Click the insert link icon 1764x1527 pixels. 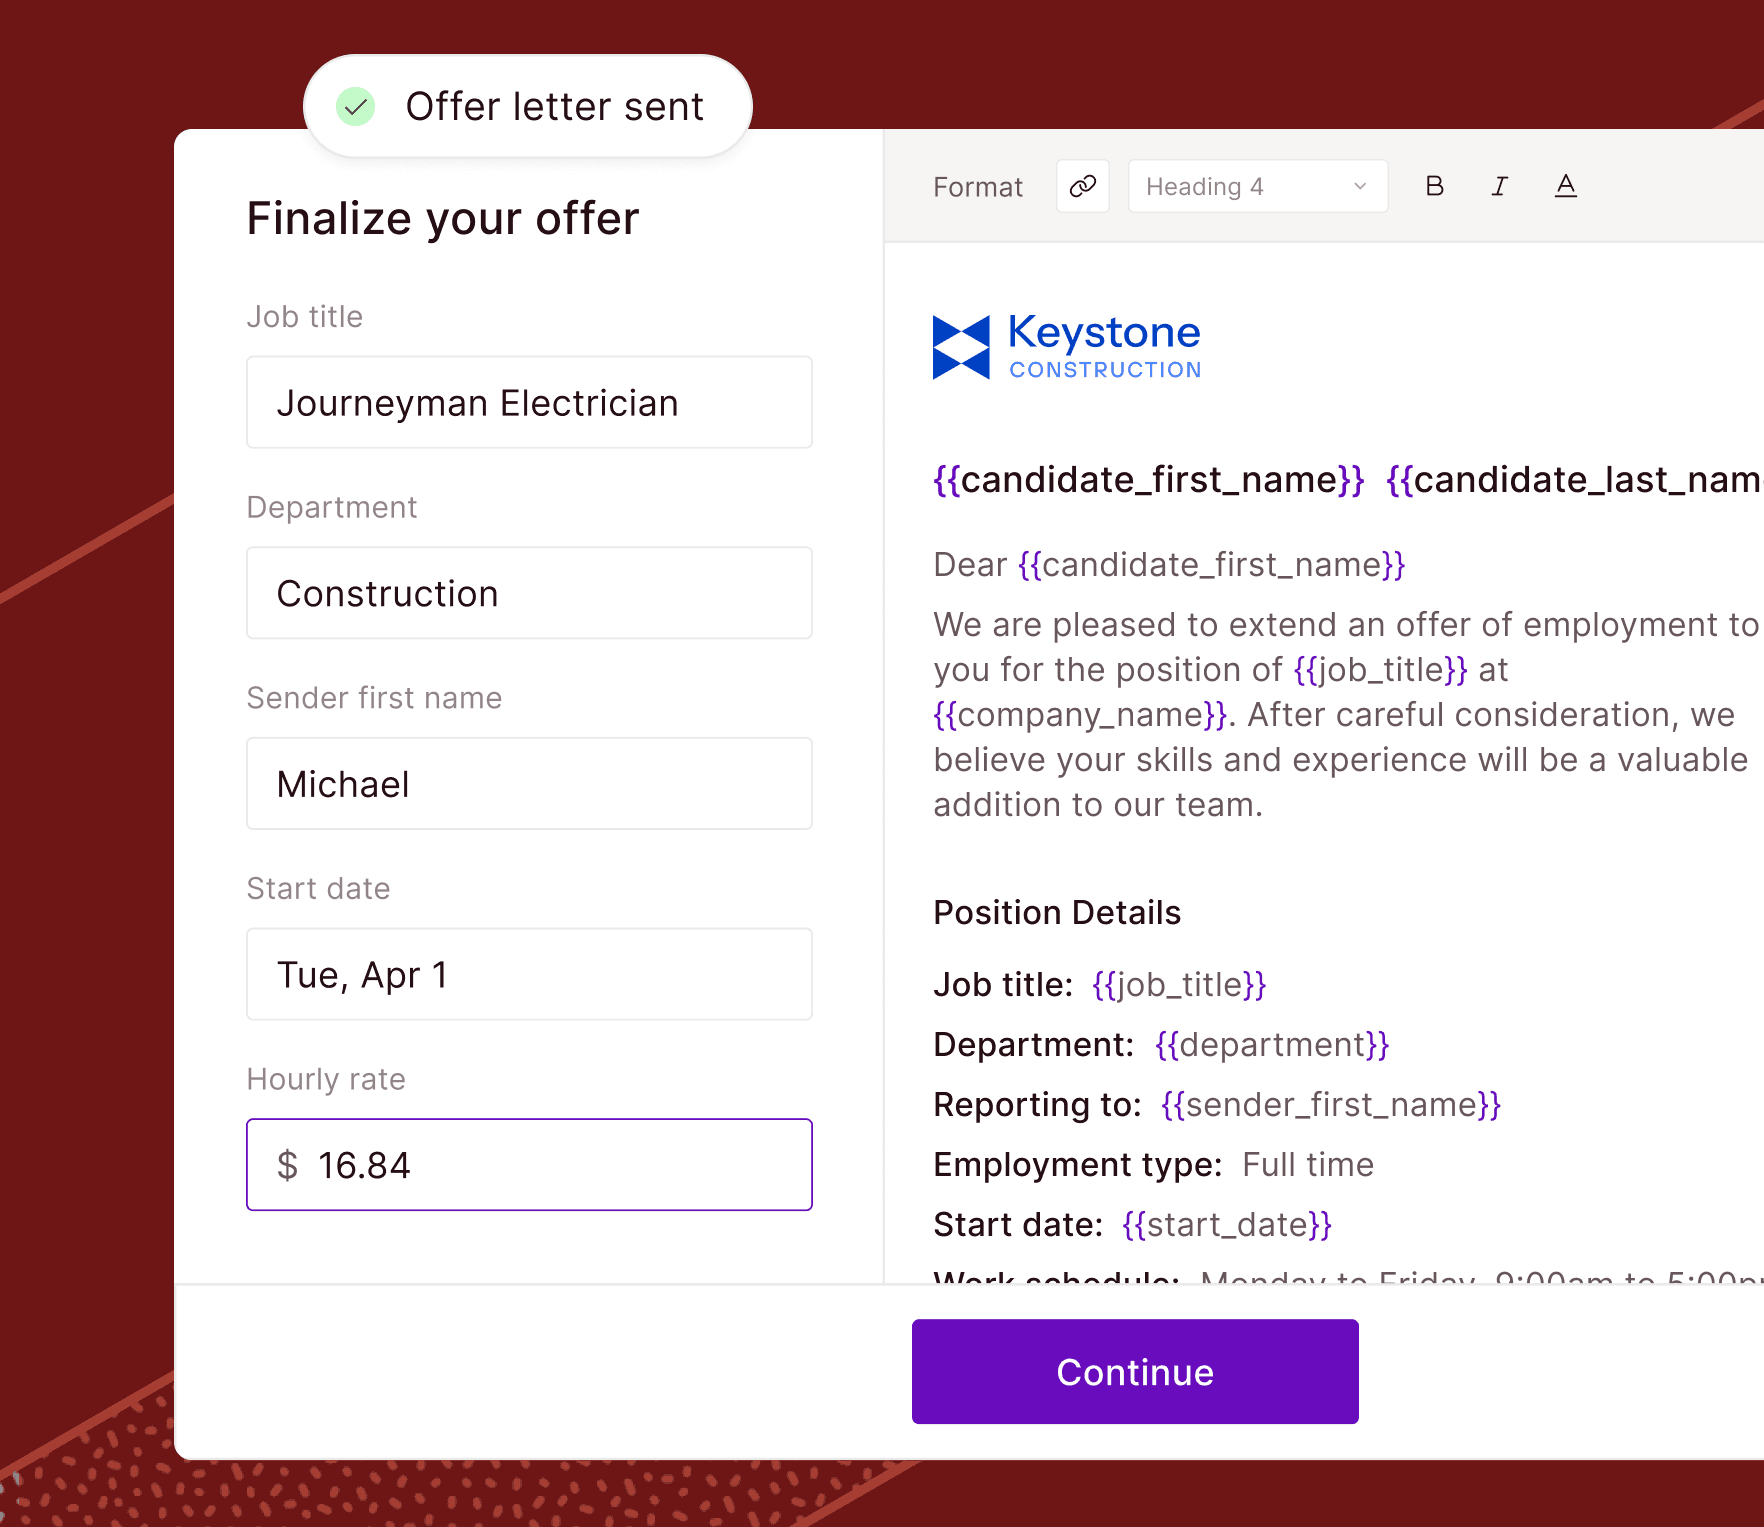tap(1083, 186)
